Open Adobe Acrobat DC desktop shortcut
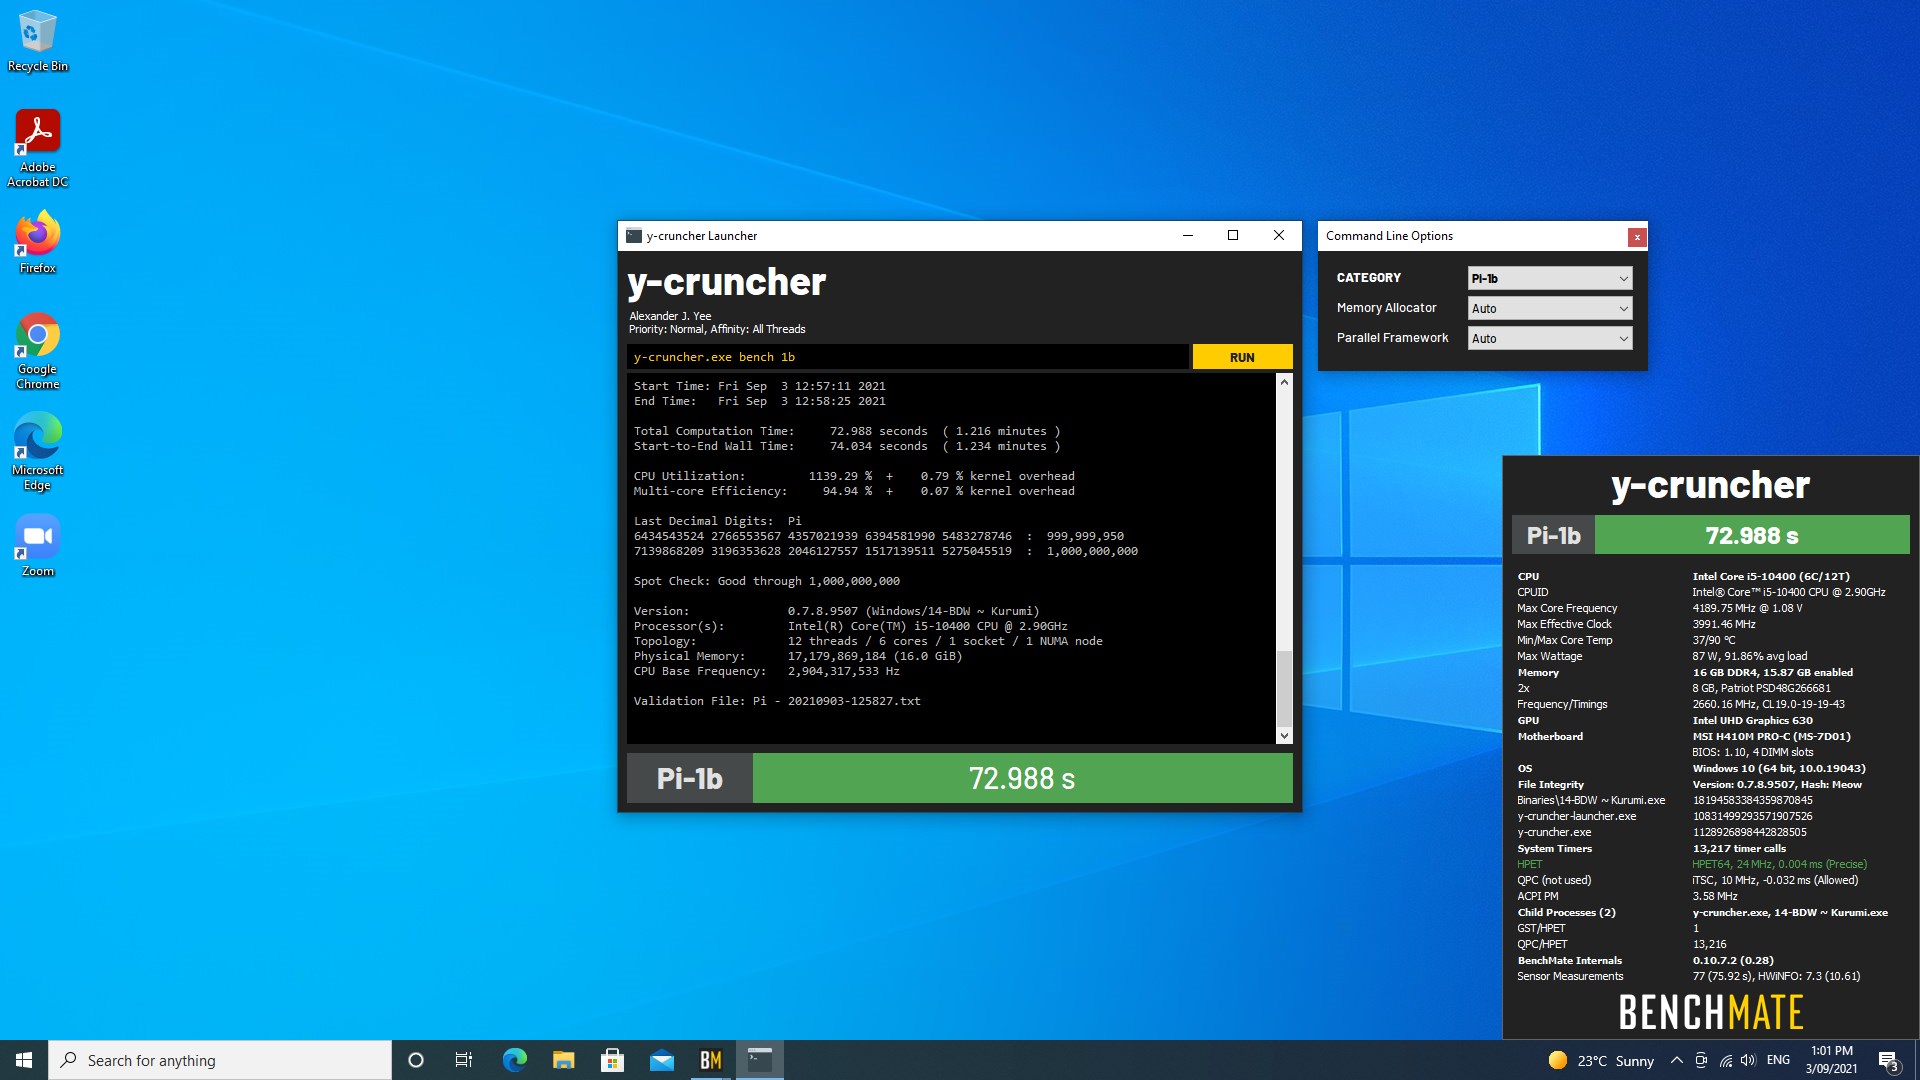Screen dimensions: 1920x1080 tap(37, 148)
